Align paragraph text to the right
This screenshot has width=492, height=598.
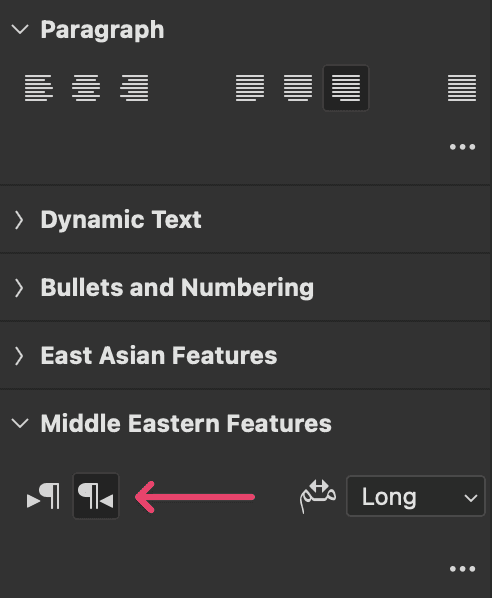(x=134, y=88)
